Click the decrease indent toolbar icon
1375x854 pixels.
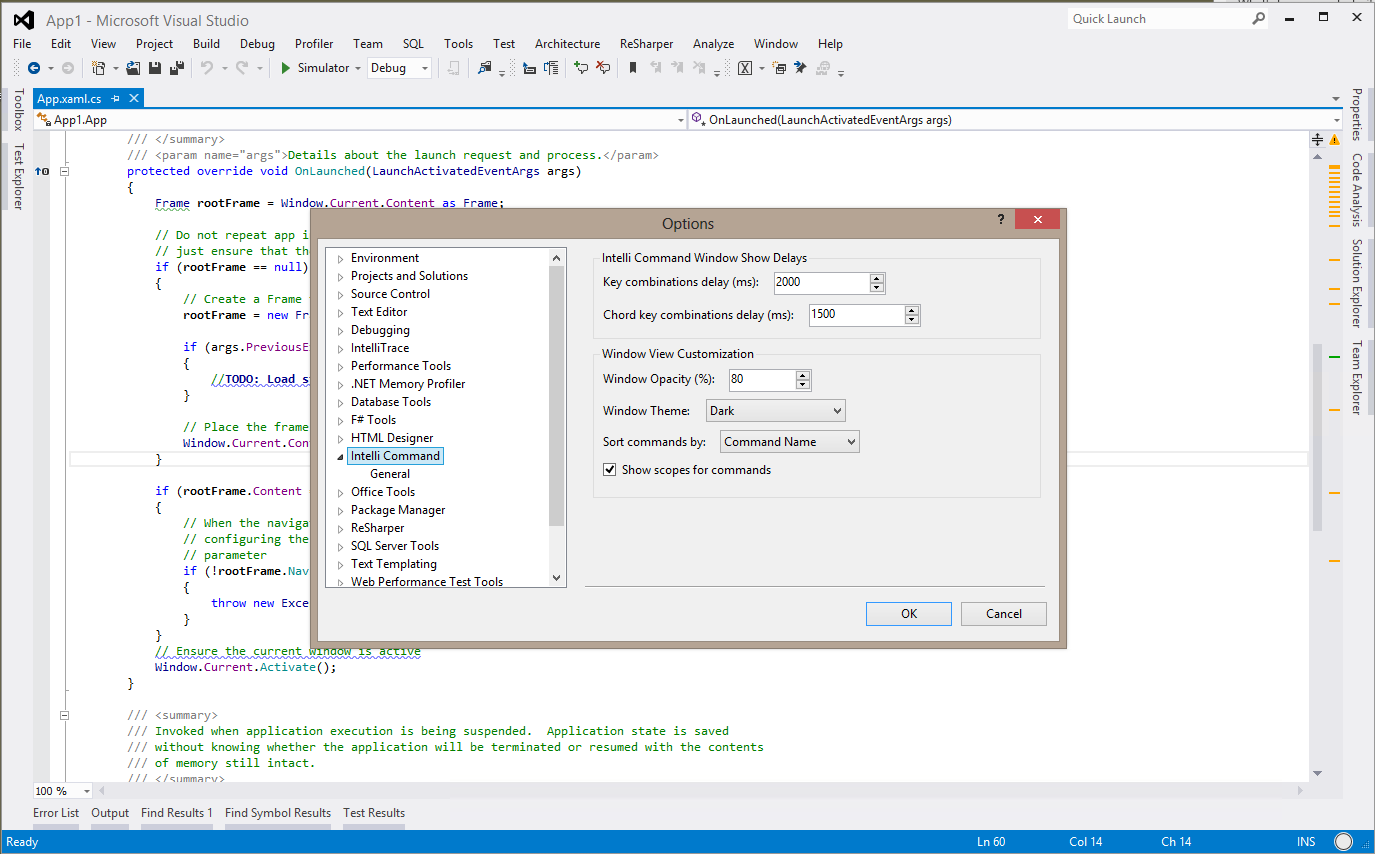coord(530,68)
